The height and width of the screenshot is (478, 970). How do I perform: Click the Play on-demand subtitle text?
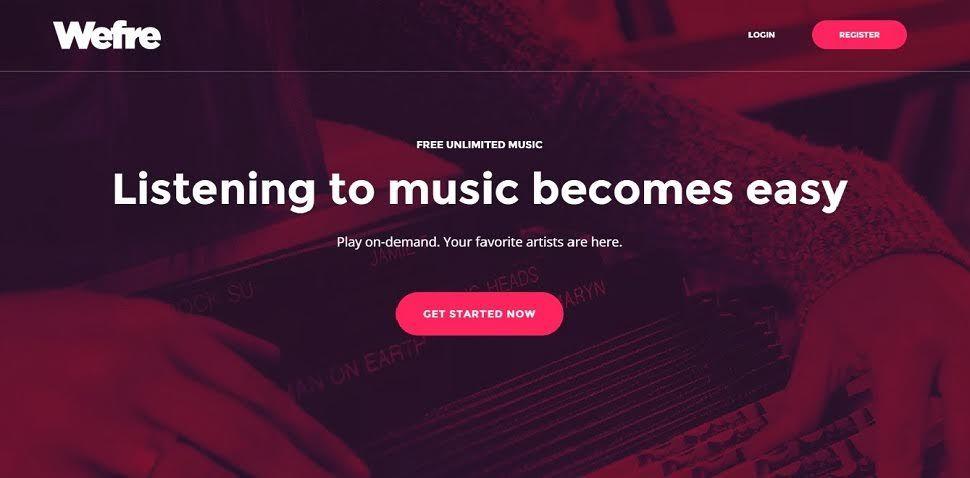pyautogui.click(x=388, y=242)
